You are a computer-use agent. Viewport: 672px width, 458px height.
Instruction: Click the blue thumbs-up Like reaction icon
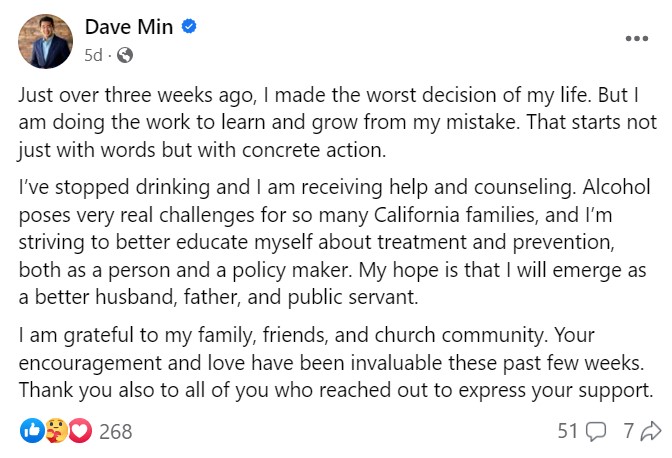pos(32,431)
